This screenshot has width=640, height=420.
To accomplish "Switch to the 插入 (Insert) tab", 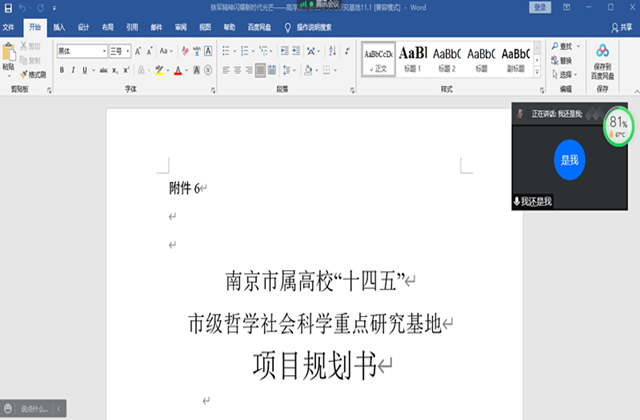I will (59, 27).
